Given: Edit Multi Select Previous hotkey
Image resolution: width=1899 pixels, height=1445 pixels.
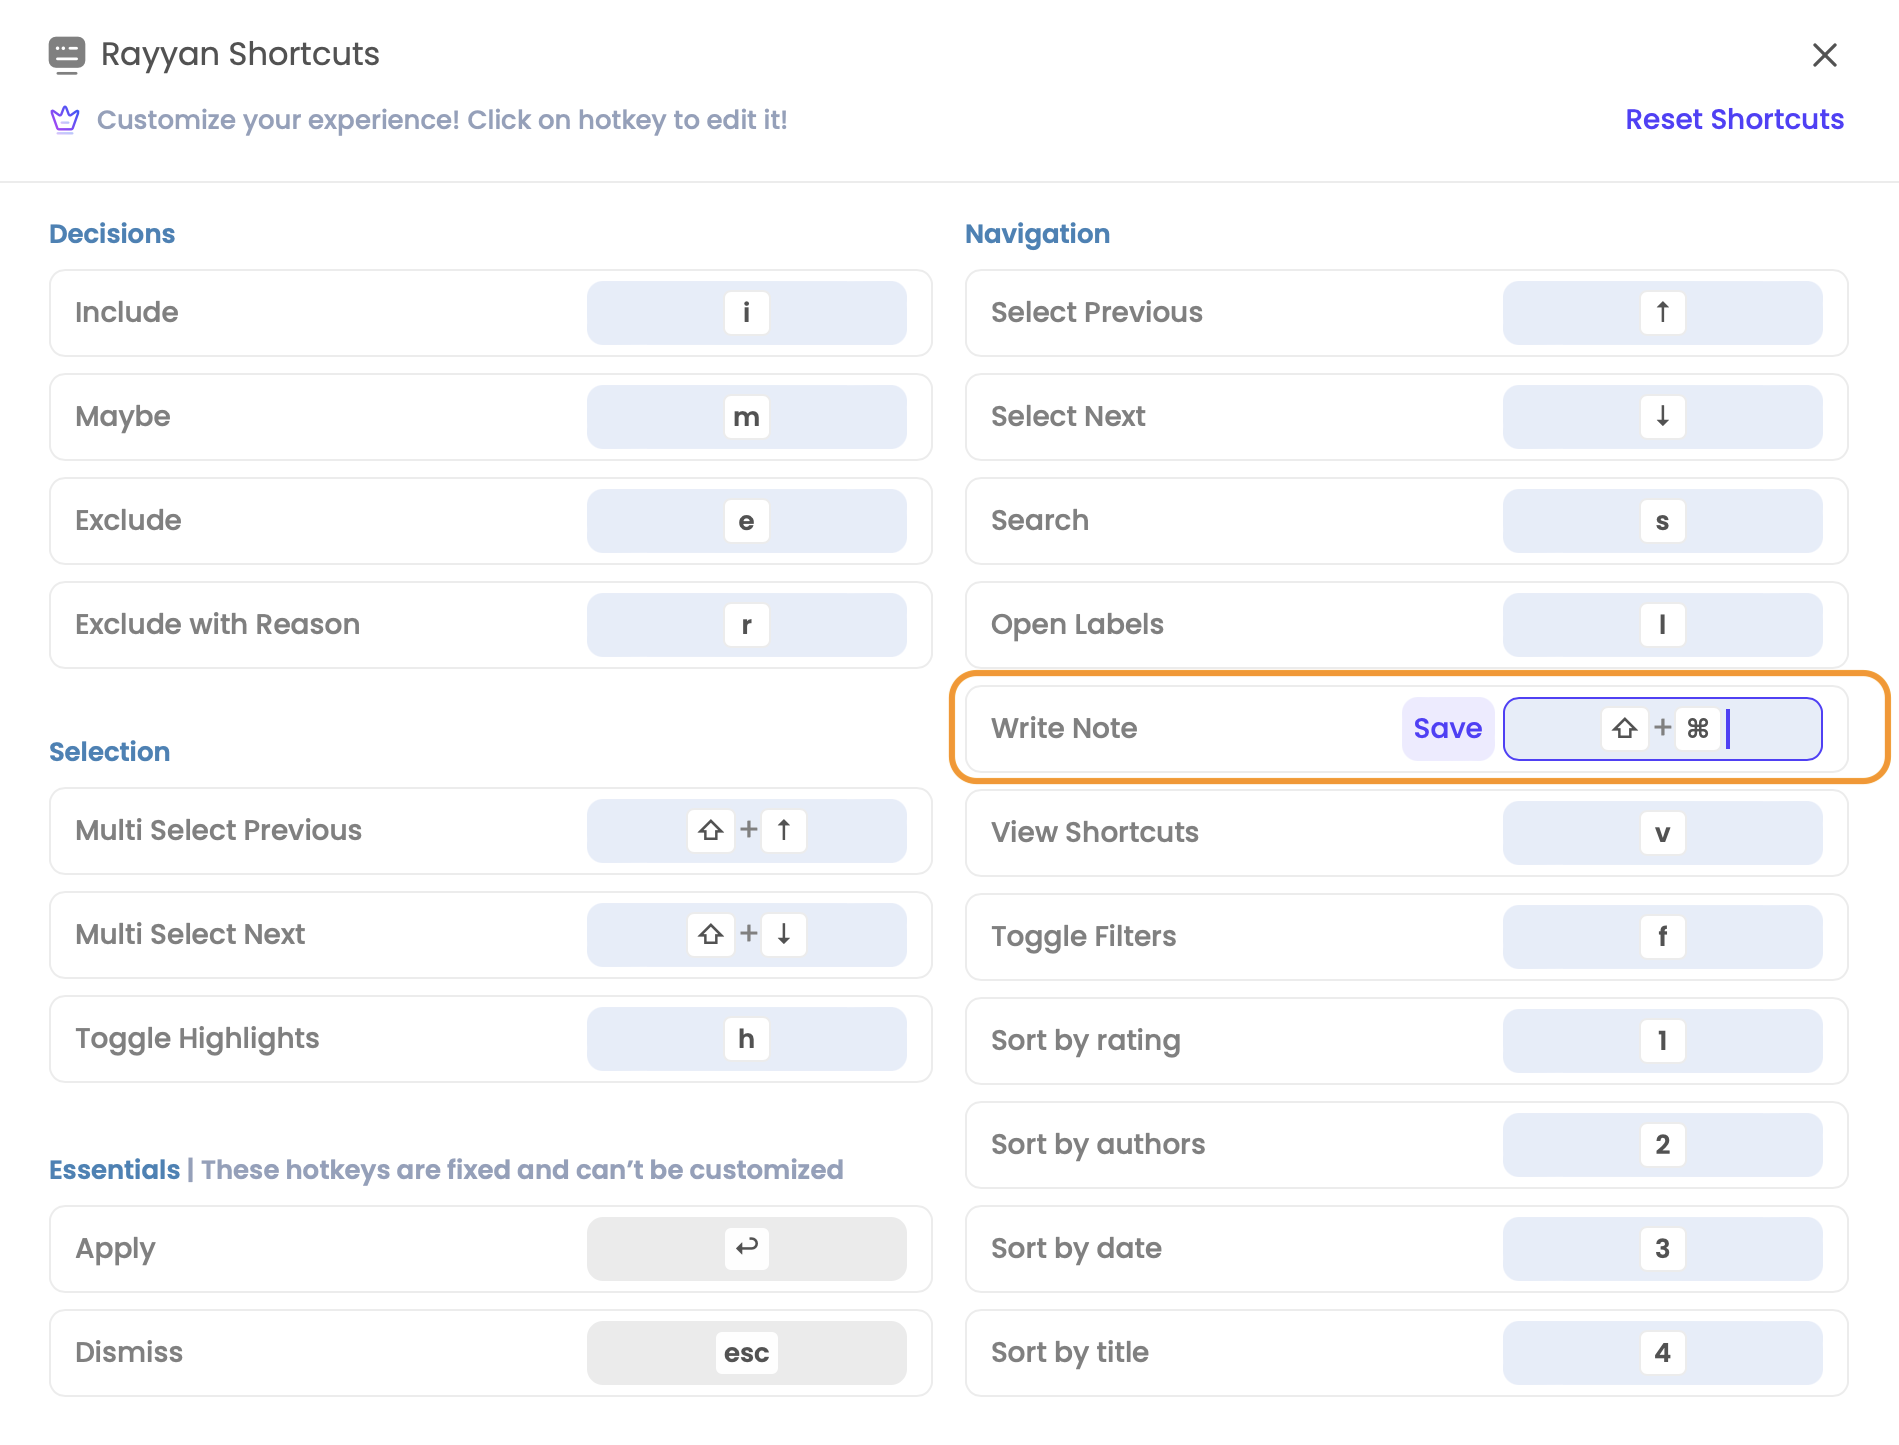Looking at the screenshot, I should [746, 830].
